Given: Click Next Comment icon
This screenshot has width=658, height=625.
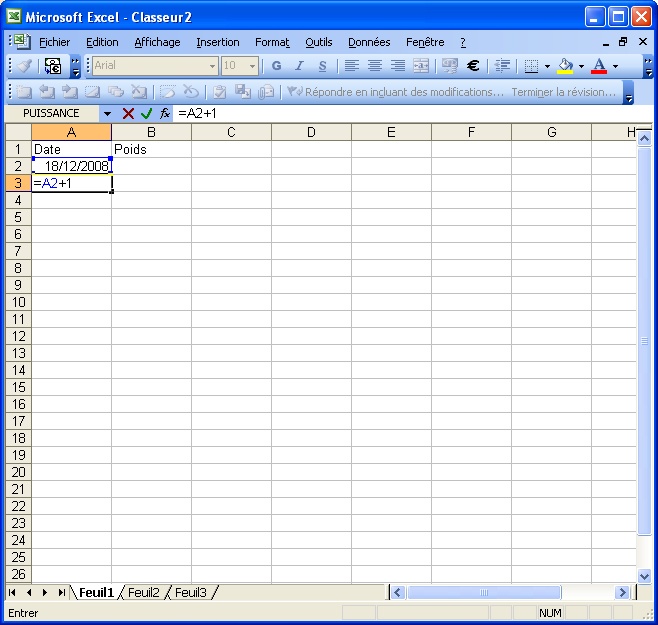Looking at the screenshot, I should tap(70, 92).
